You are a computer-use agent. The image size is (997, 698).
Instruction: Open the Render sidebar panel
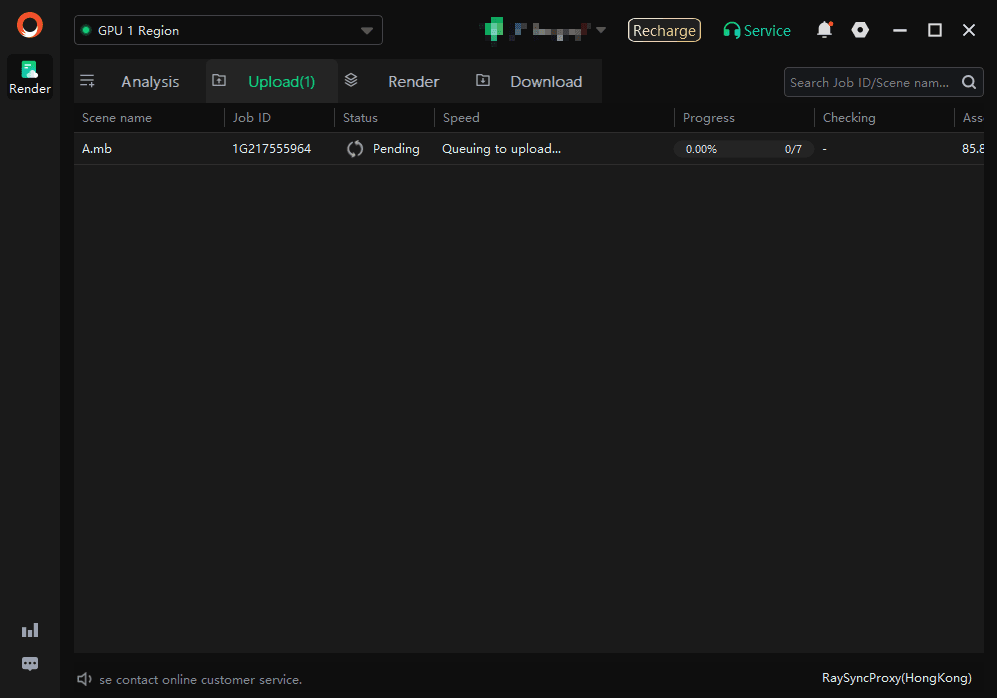30,77
